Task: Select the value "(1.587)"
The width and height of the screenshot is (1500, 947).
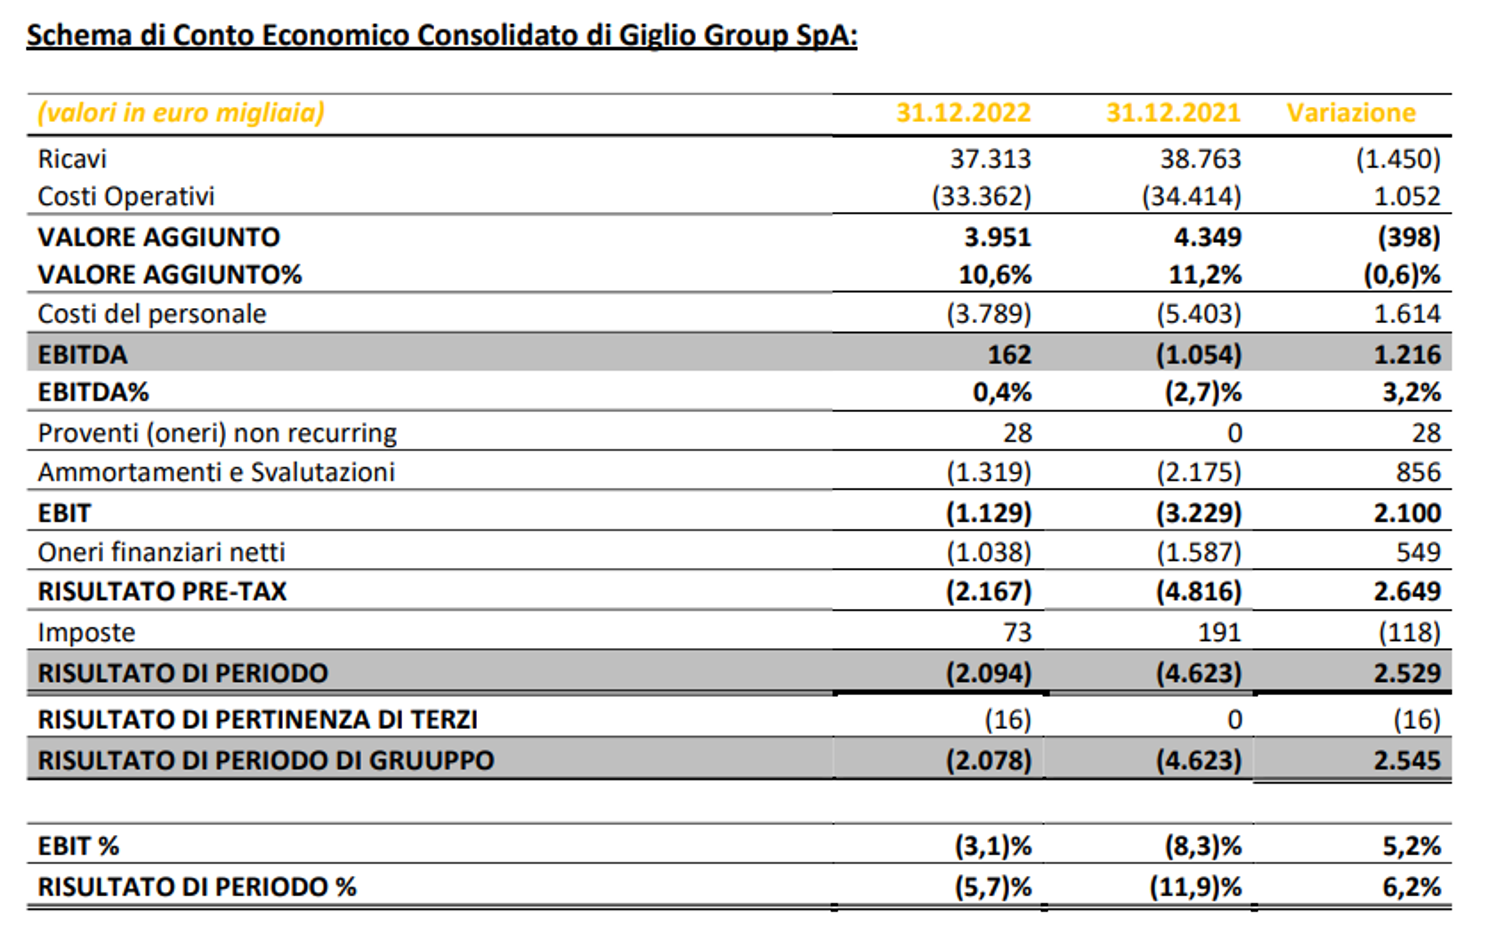Action: [x=1198, y=552]
